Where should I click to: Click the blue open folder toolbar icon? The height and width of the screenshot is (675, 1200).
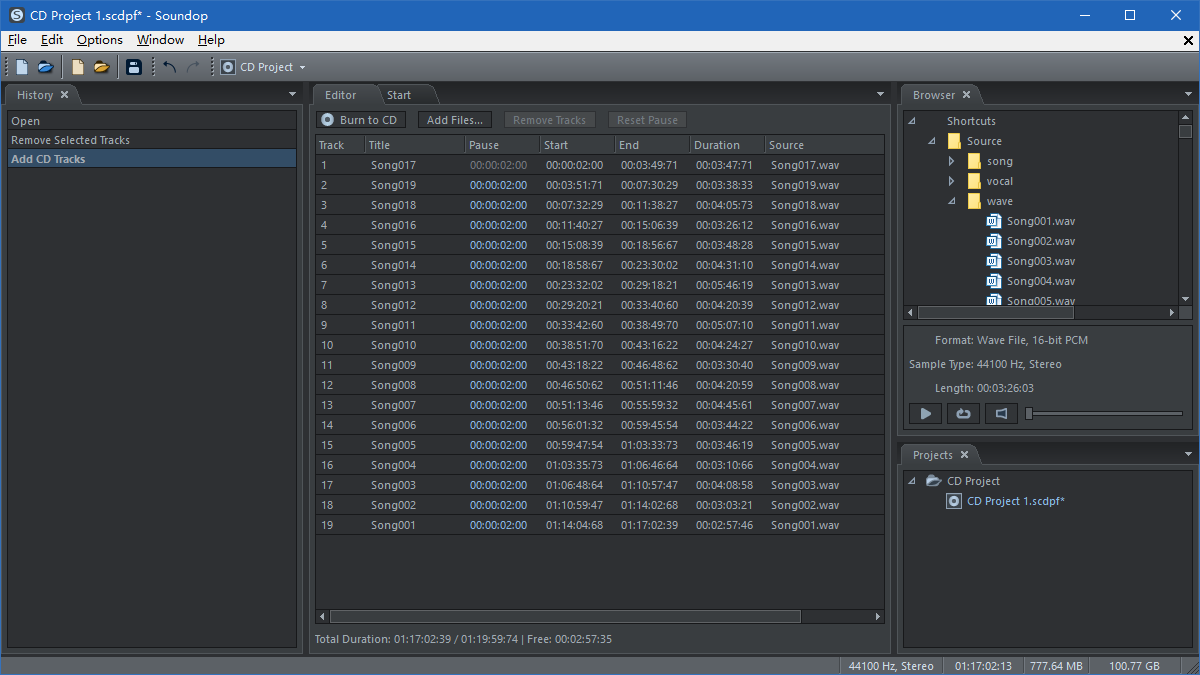(45, 67)
